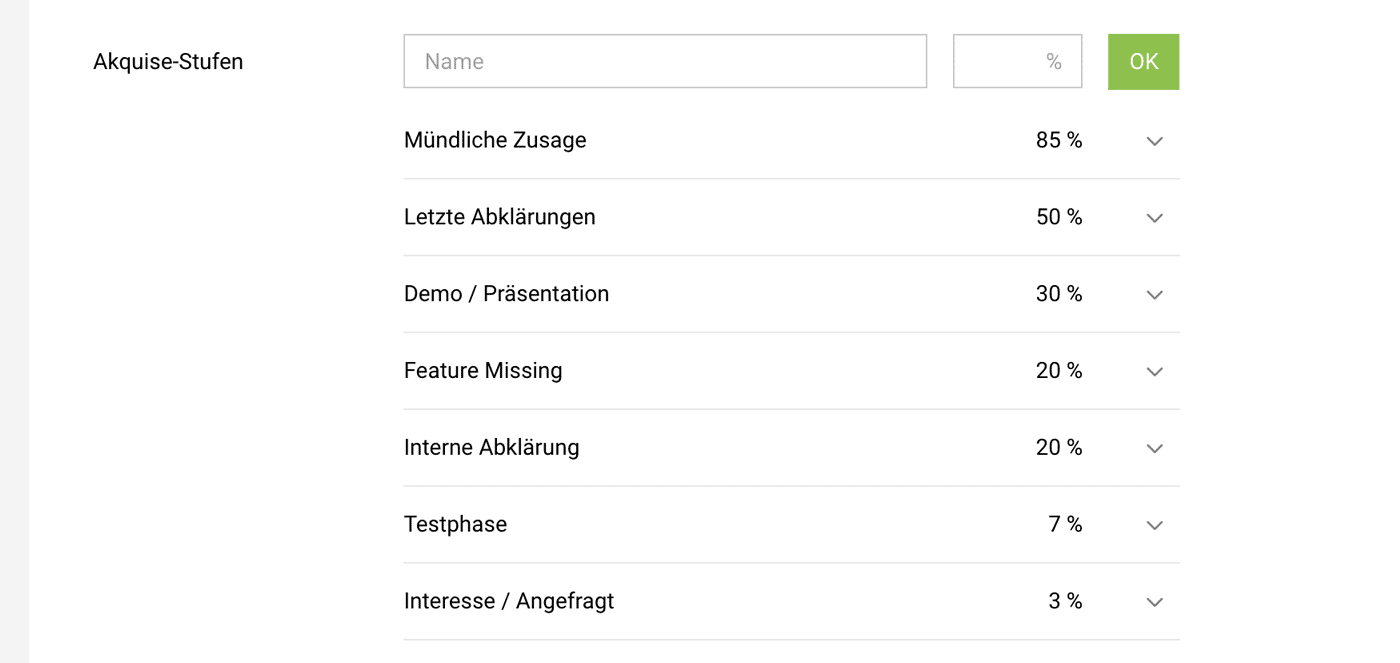1400x663 pixels.
Task: Click the Testphase stage name
Action: pos(455,524)
